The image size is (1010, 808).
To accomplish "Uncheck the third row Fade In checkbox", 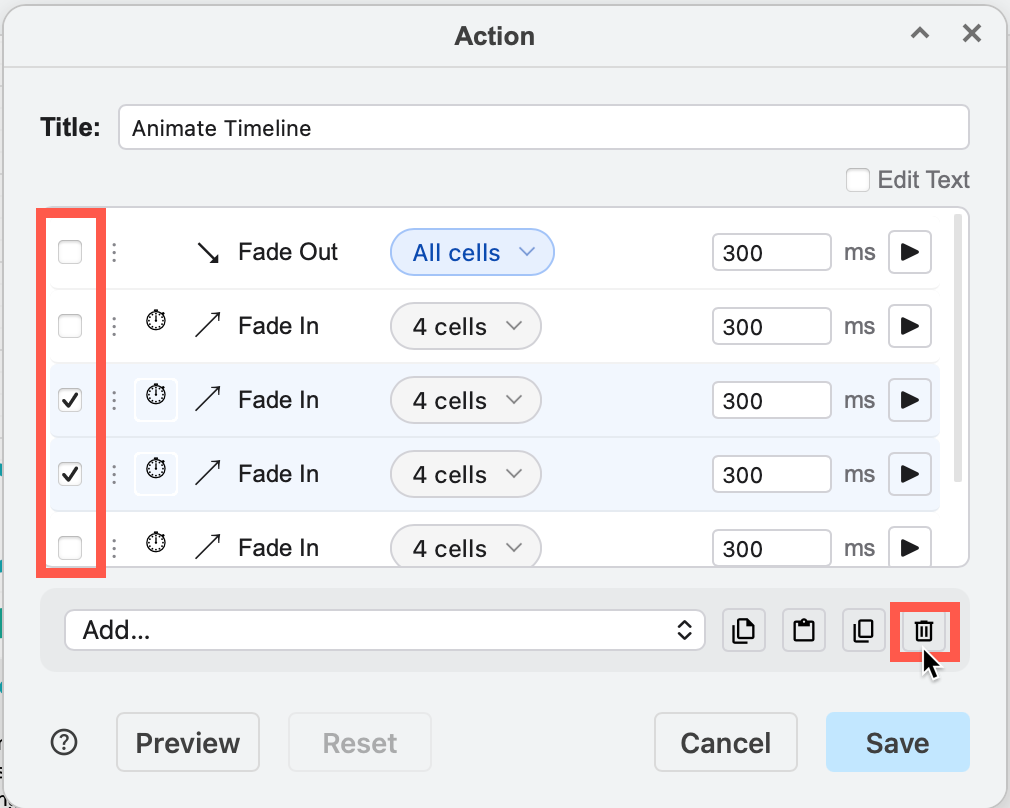I will 70,400.
